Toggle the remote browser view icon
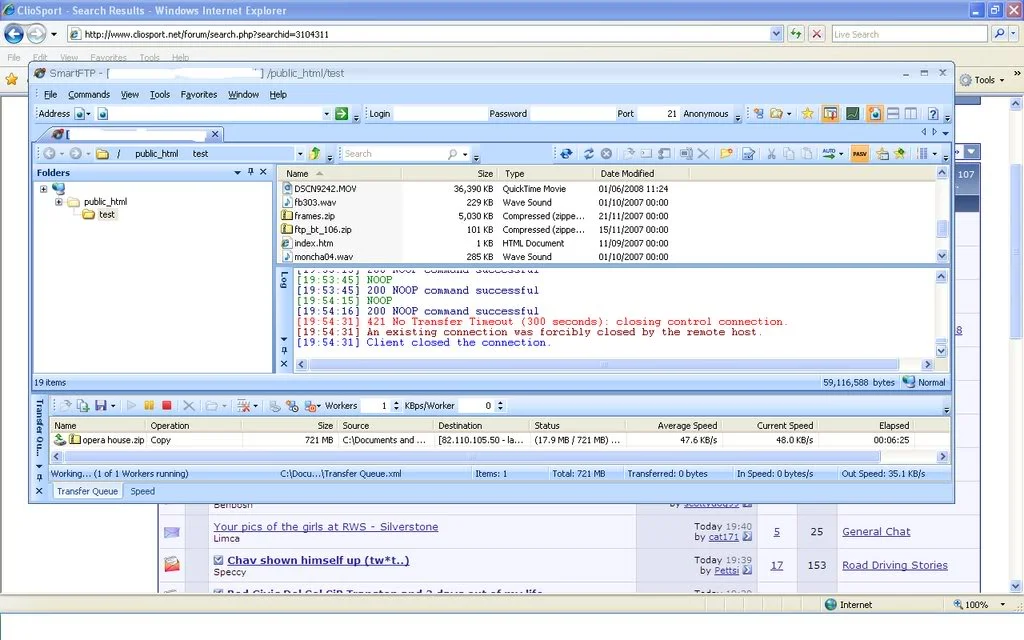The width and height of the screenshot is (1024, 640). [874, 114]
